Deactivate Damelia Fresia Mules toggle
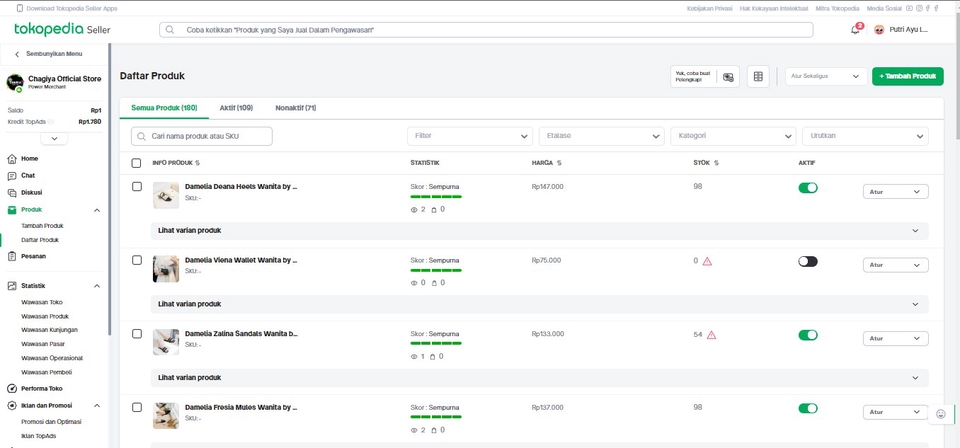 click(x=808, y=408)
